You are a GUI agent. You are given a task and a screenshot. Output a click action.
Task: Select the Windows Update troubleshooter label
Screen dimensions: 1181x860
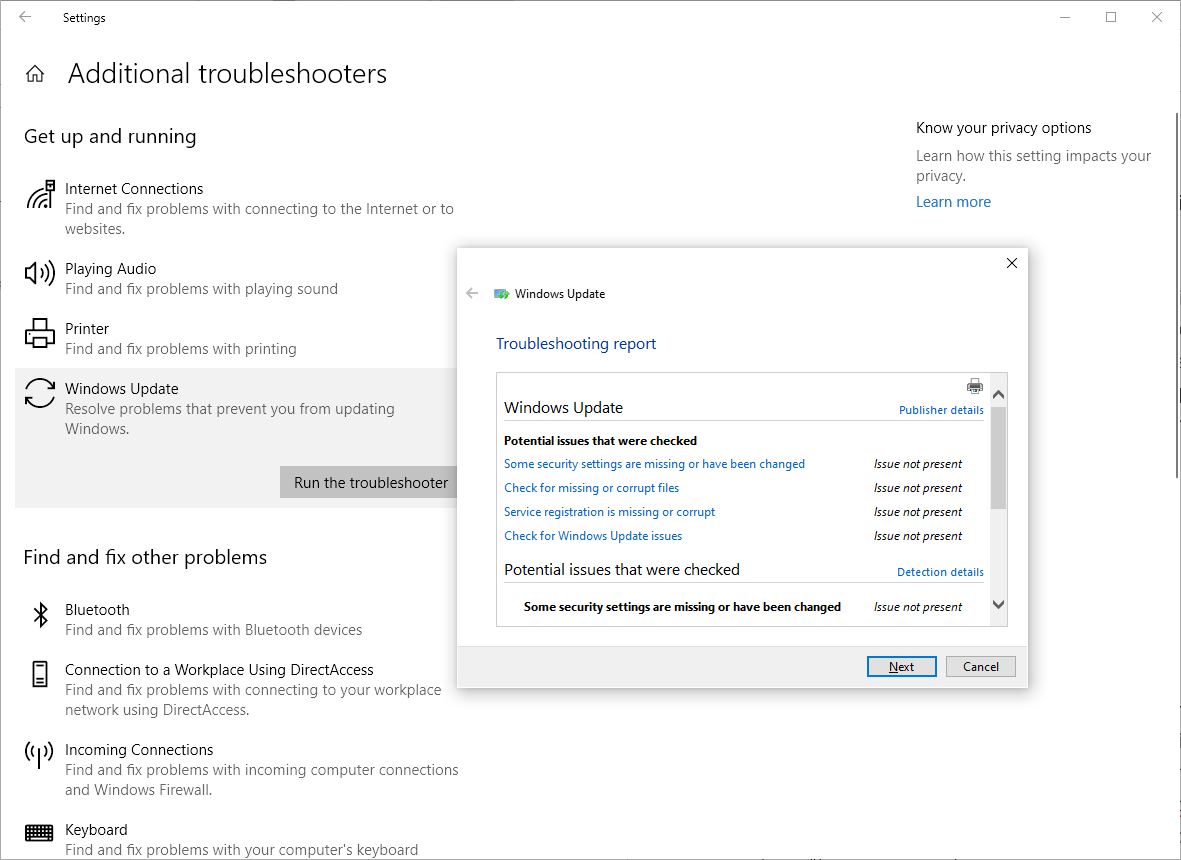(x=122, y=389)
